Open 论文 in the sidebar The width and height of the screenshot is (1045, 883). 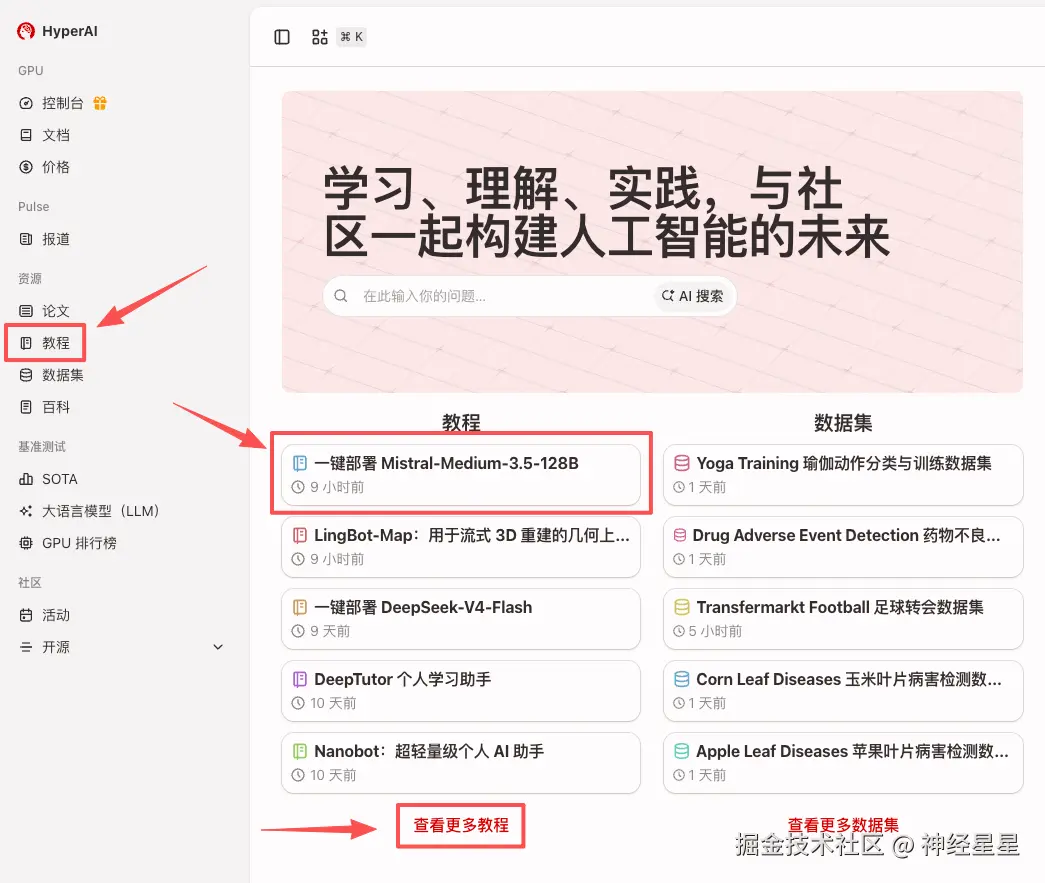[56, 311]
